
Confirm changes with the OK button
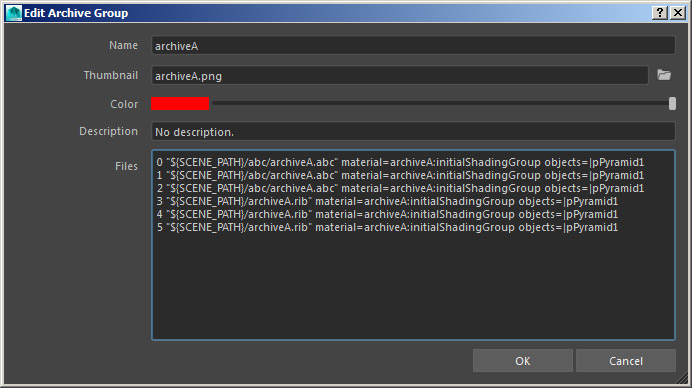tap(523, 361)
